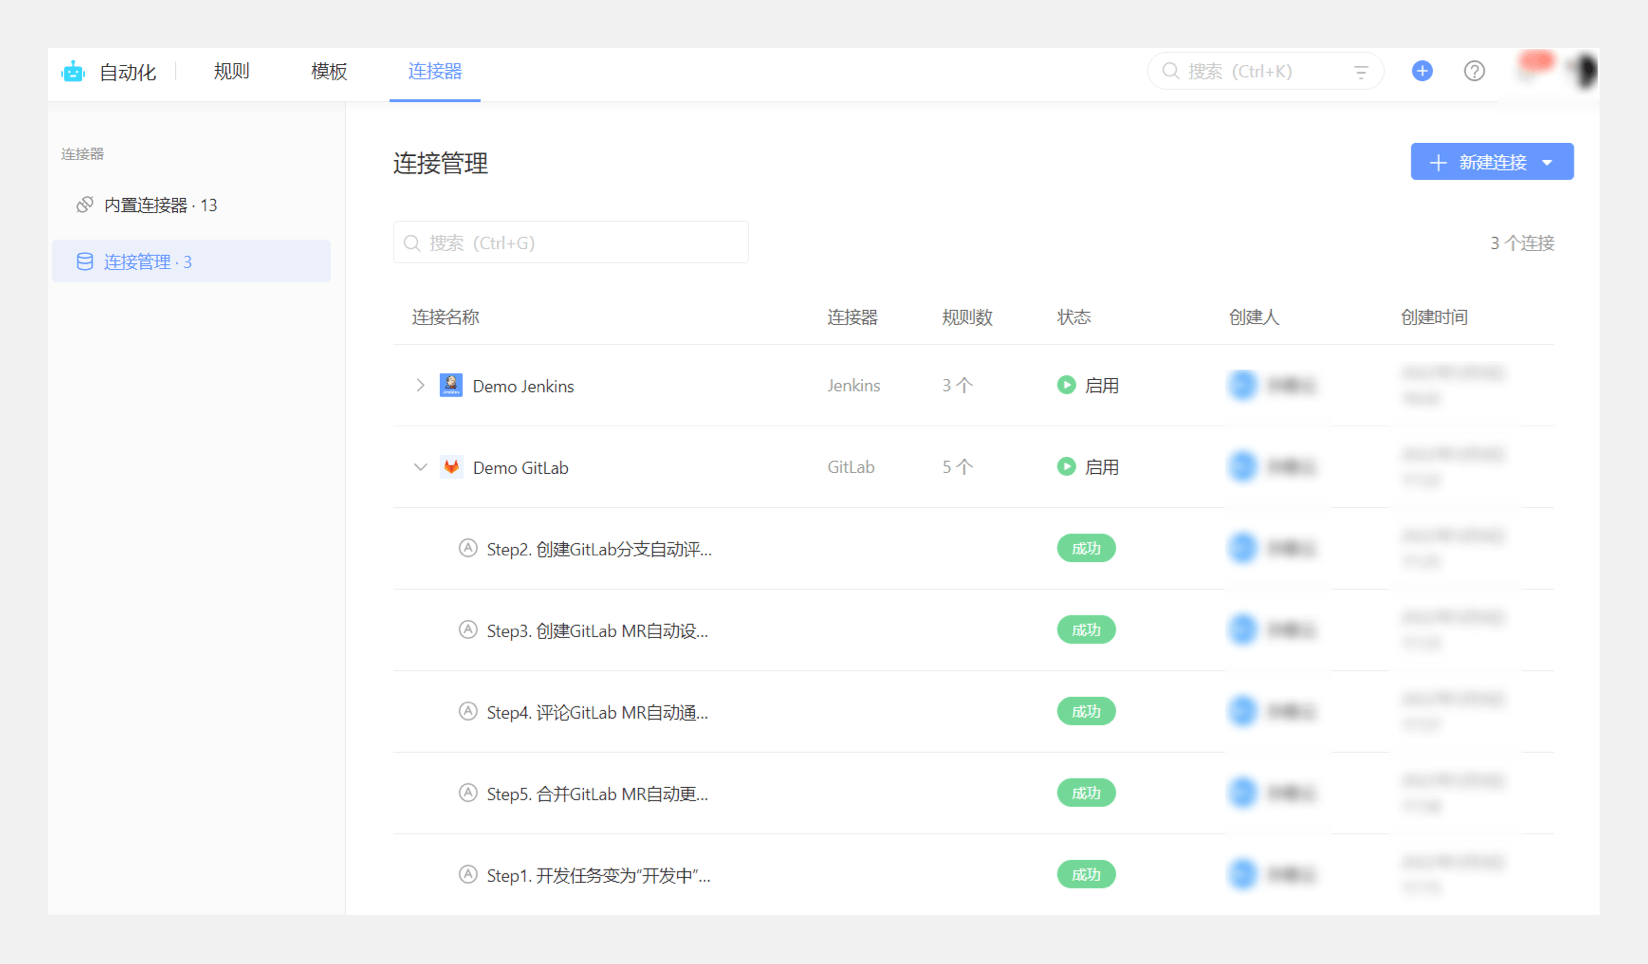1648x964 pixels.
Task: Click the search filter icon in top bar
Action: (1361, 72)
